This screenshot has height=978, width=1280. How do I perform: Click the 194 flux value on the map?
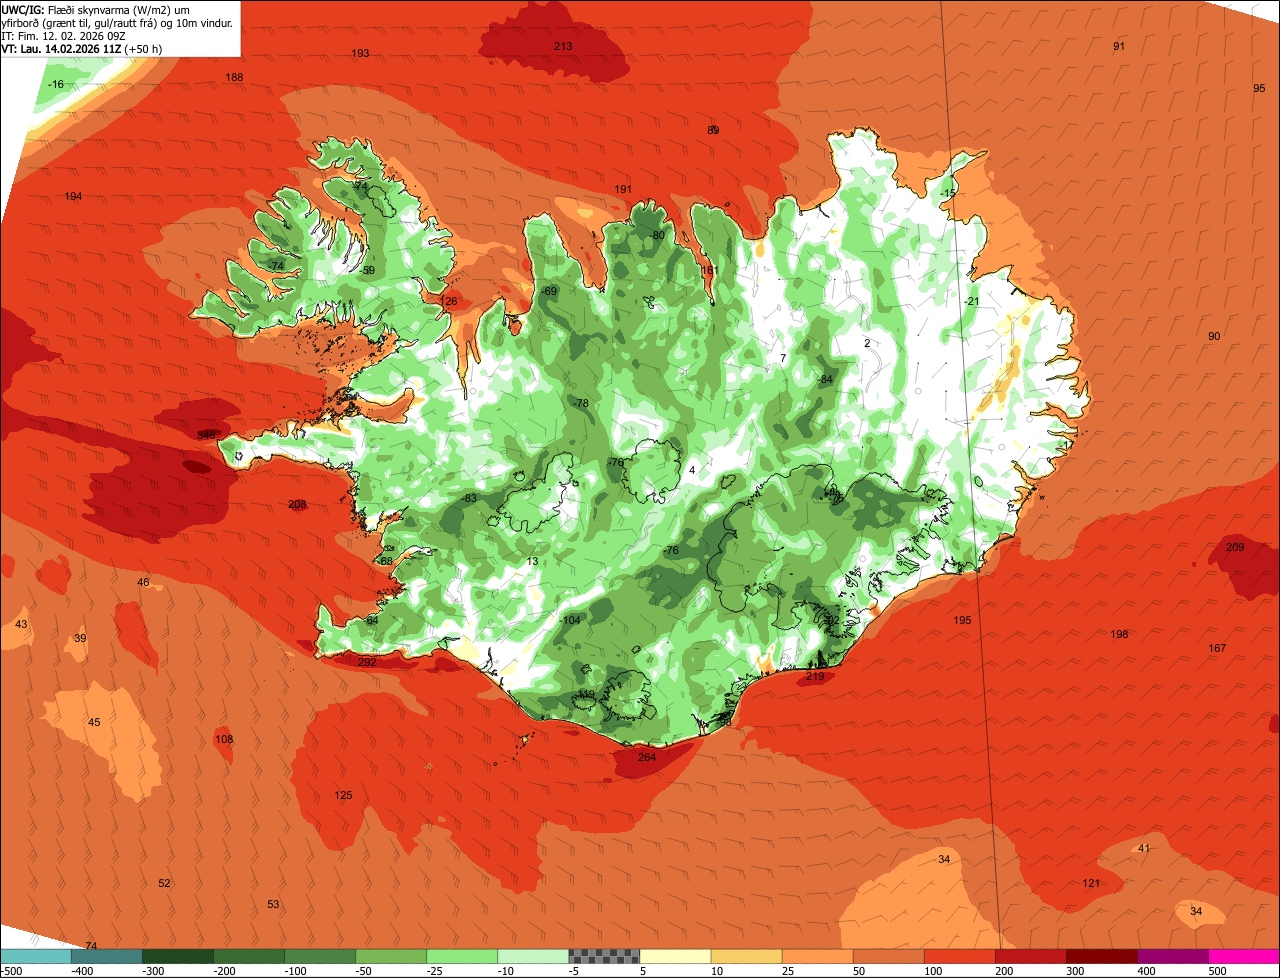[73, 196]
